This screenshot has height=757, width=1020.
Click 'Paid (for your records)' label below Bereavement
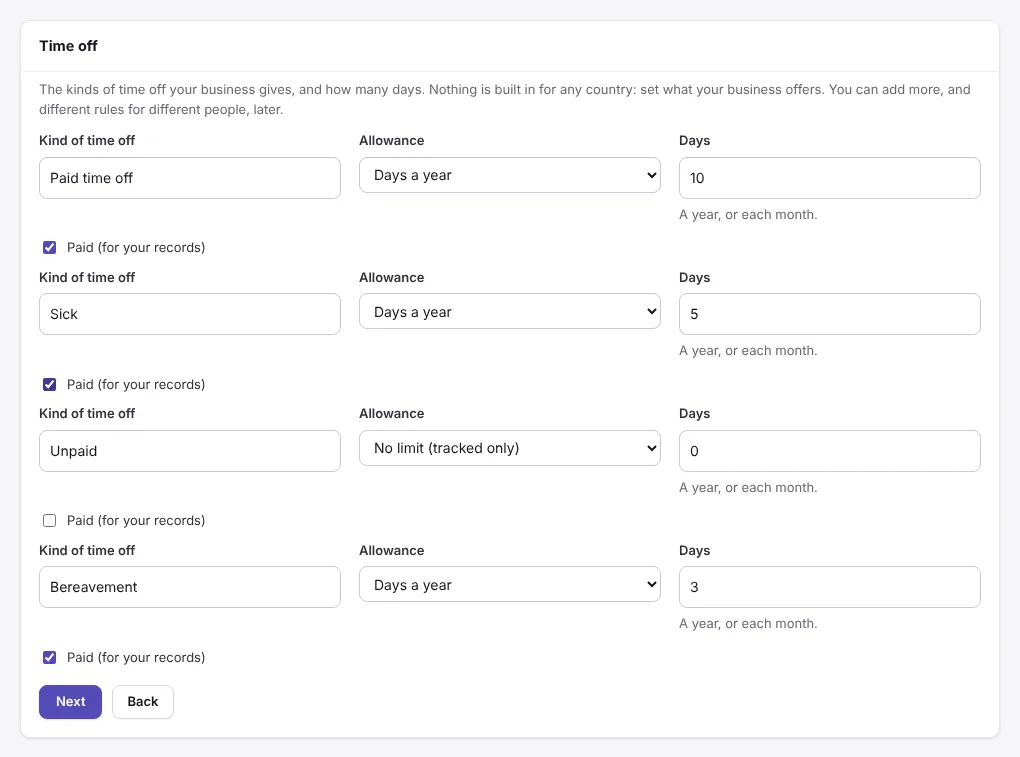(x=136, y=657)
